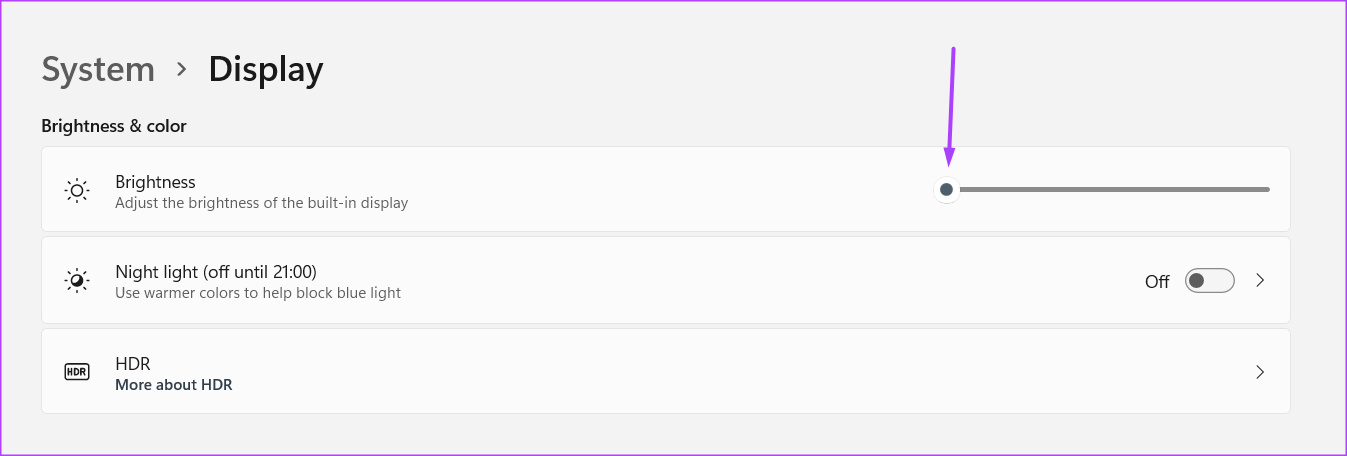Click 'Adjust the brightness' description text
1347x456 pixels.
click(262, 203)
